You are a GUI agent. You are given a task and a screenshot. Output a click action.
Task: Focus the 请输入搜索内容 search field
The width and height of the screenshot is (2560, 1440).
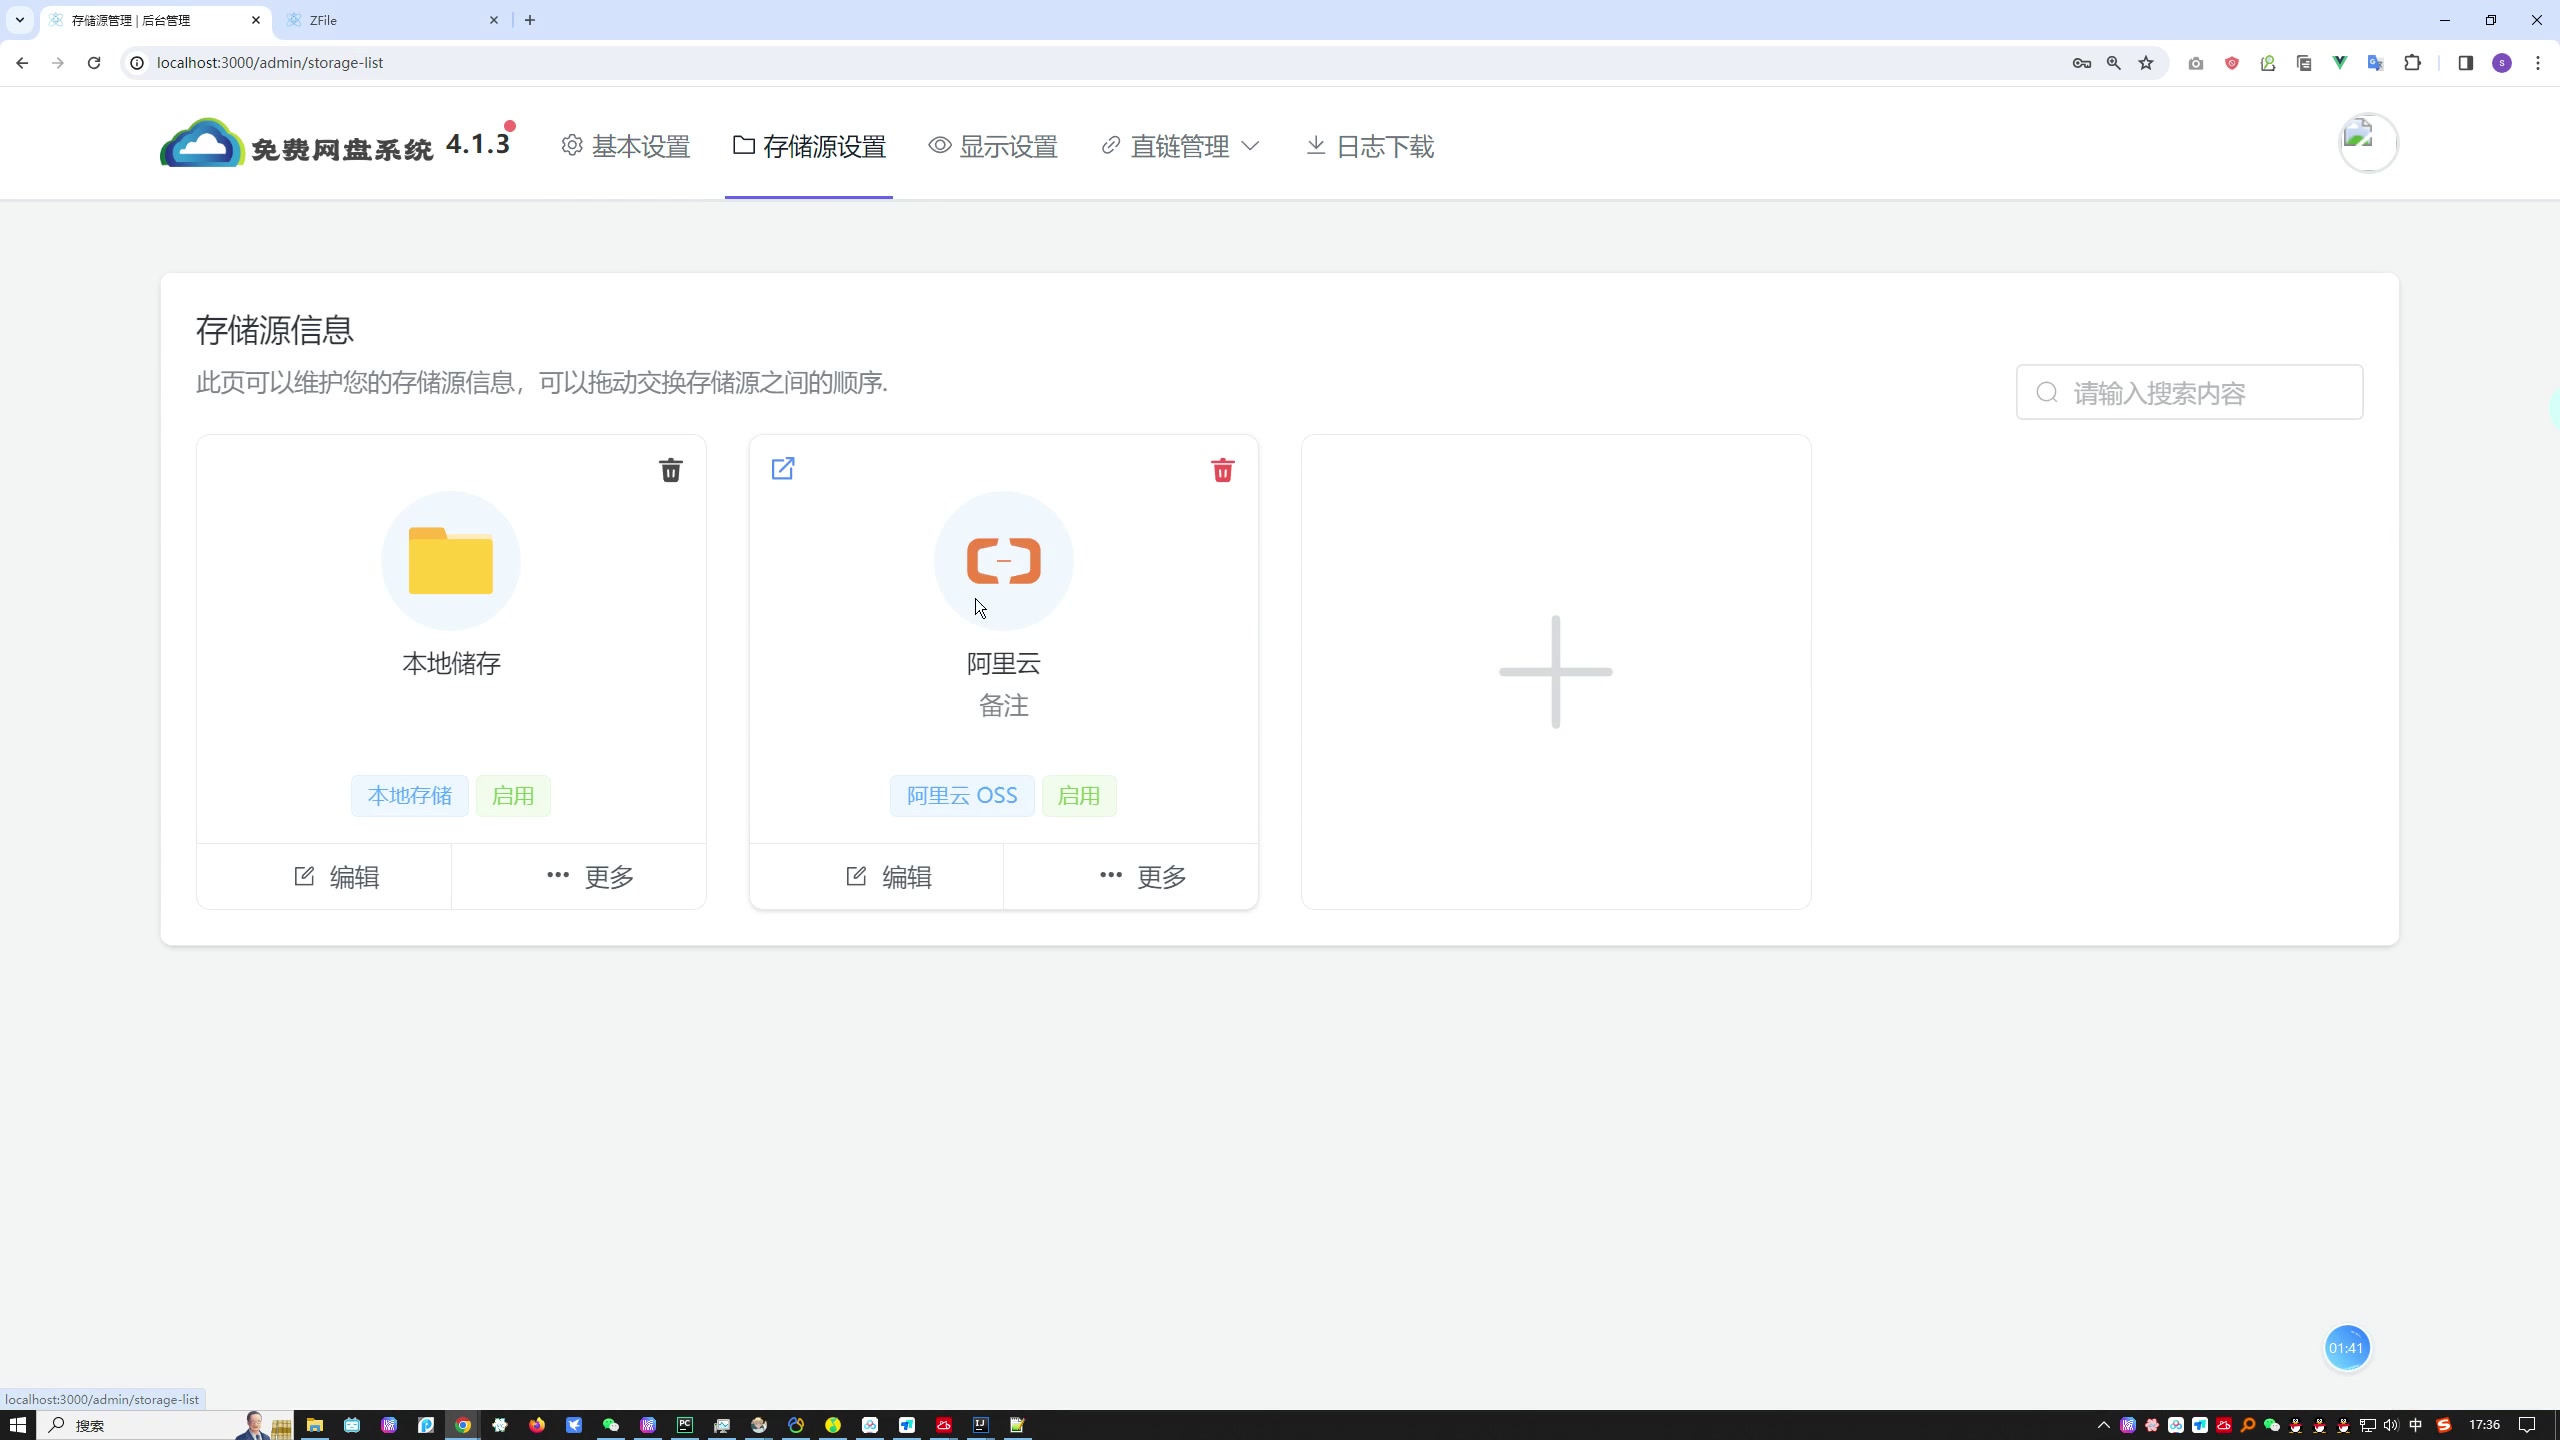(x=2190, y=392)
